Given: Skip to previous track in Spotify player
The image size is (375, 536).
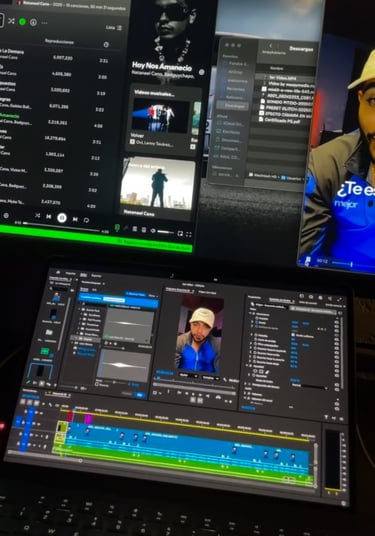Looking at the screenshot, I should click(x=49, y=217).
